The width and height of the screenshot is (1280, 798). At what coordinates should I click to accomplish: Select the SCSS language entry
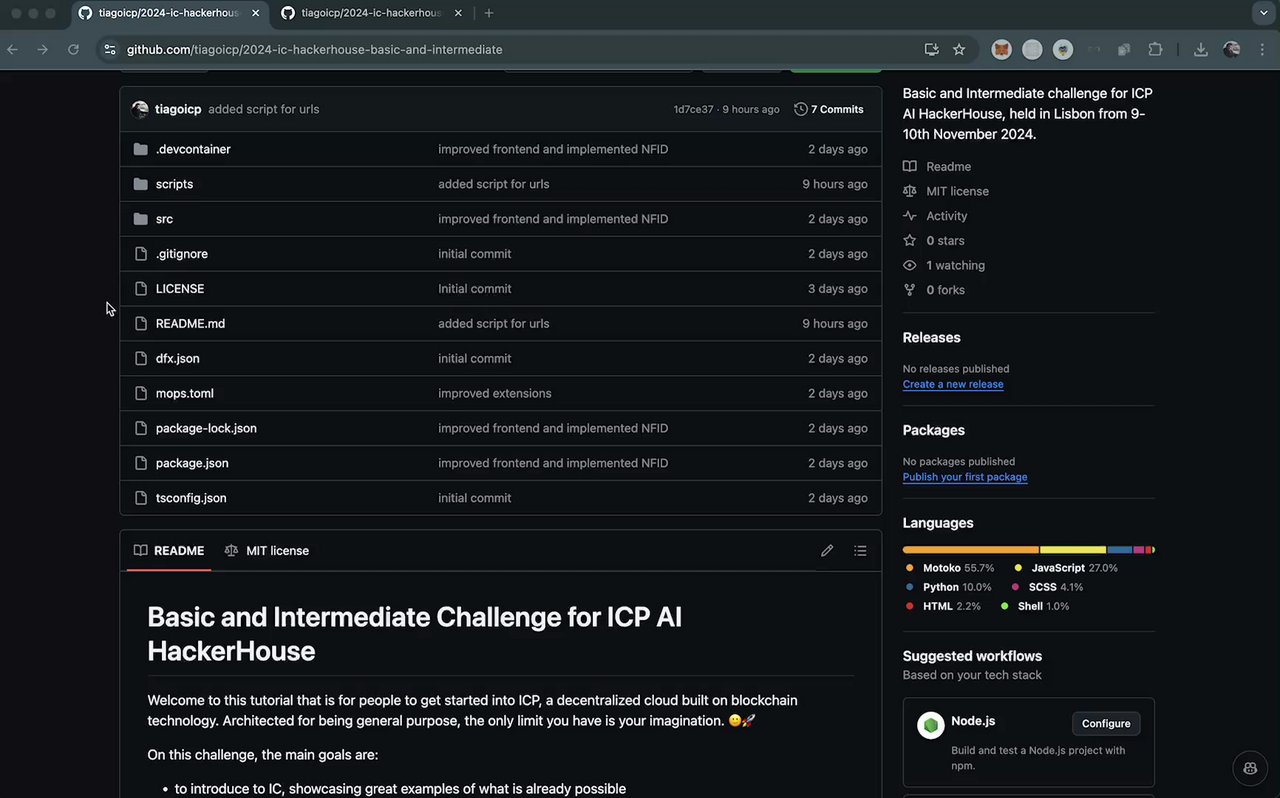pyautogui.click(x=1048, y=587)
